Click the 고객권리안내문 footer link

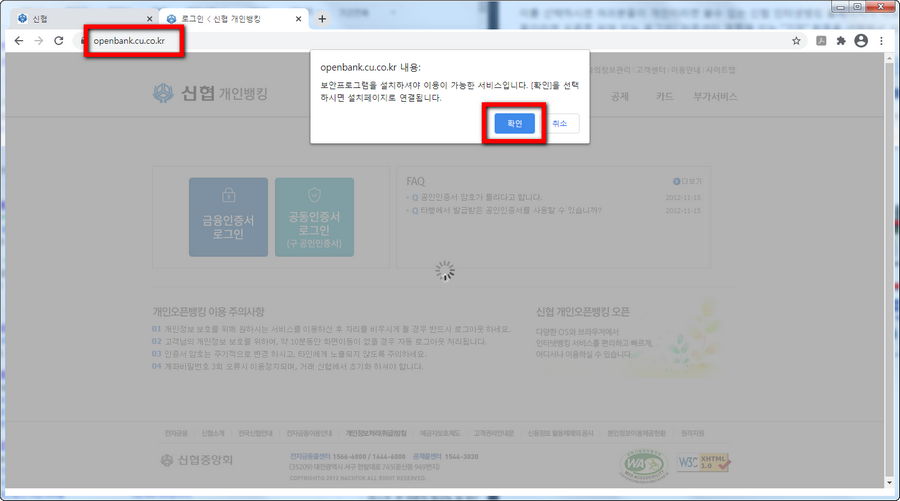[494, 433]
